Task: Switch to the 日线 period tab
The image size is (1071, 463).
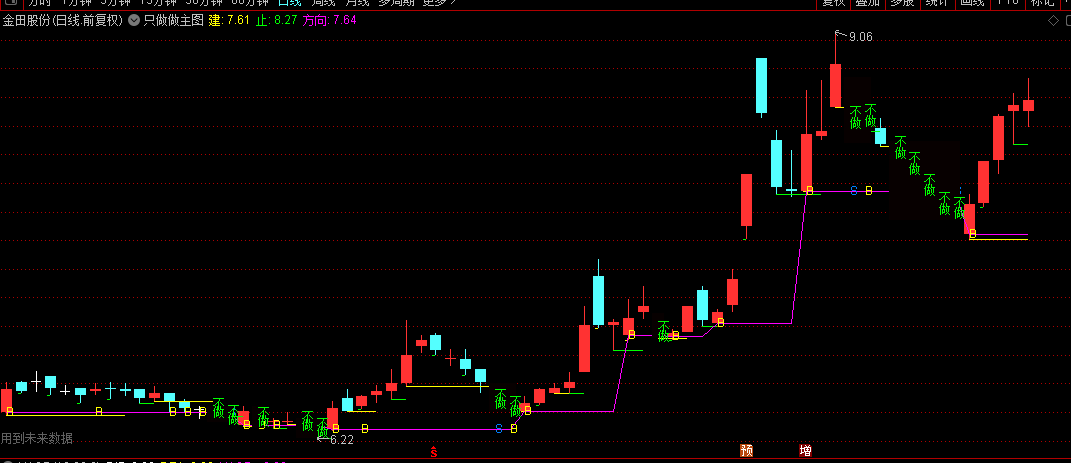Action: [289, 2]
